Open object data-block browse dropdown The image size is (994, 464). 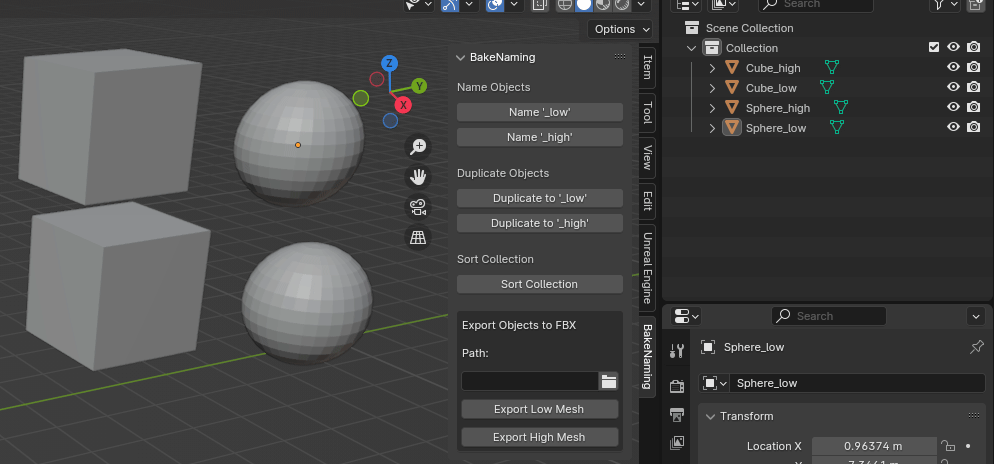pos(714,383)
